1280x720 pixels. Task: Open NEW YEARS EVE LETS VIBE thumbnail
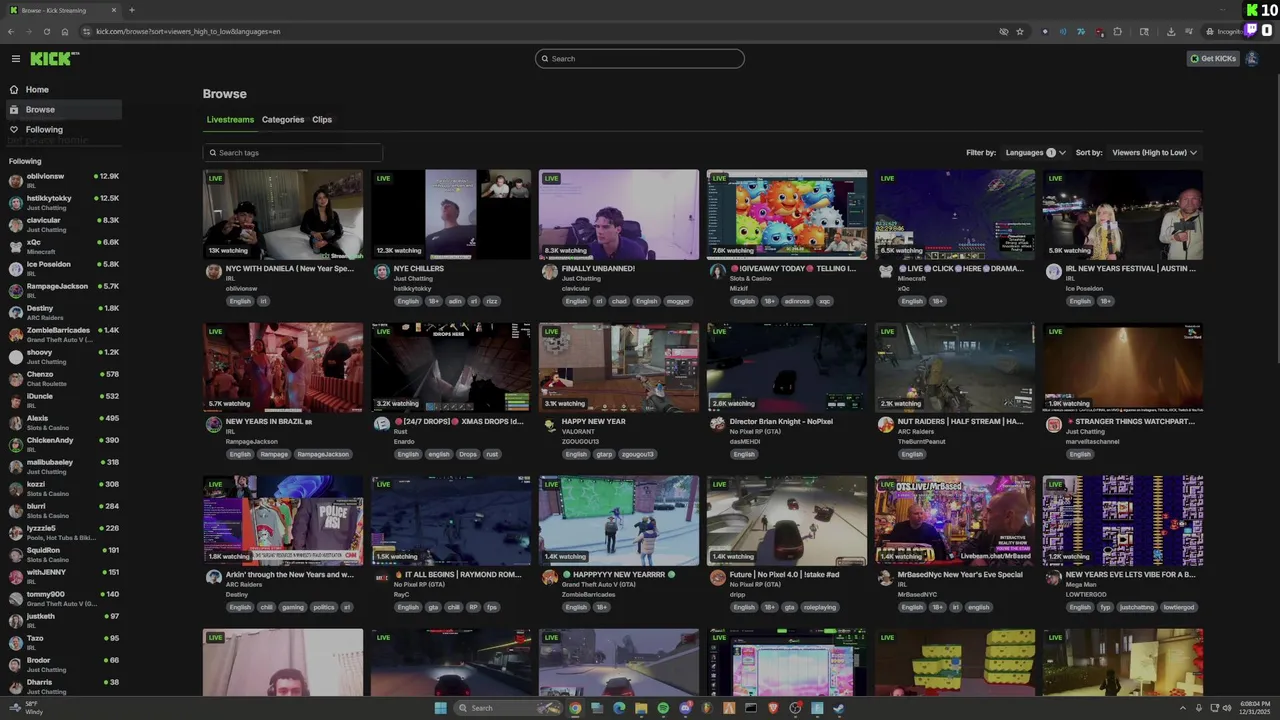coord(1123,520)
